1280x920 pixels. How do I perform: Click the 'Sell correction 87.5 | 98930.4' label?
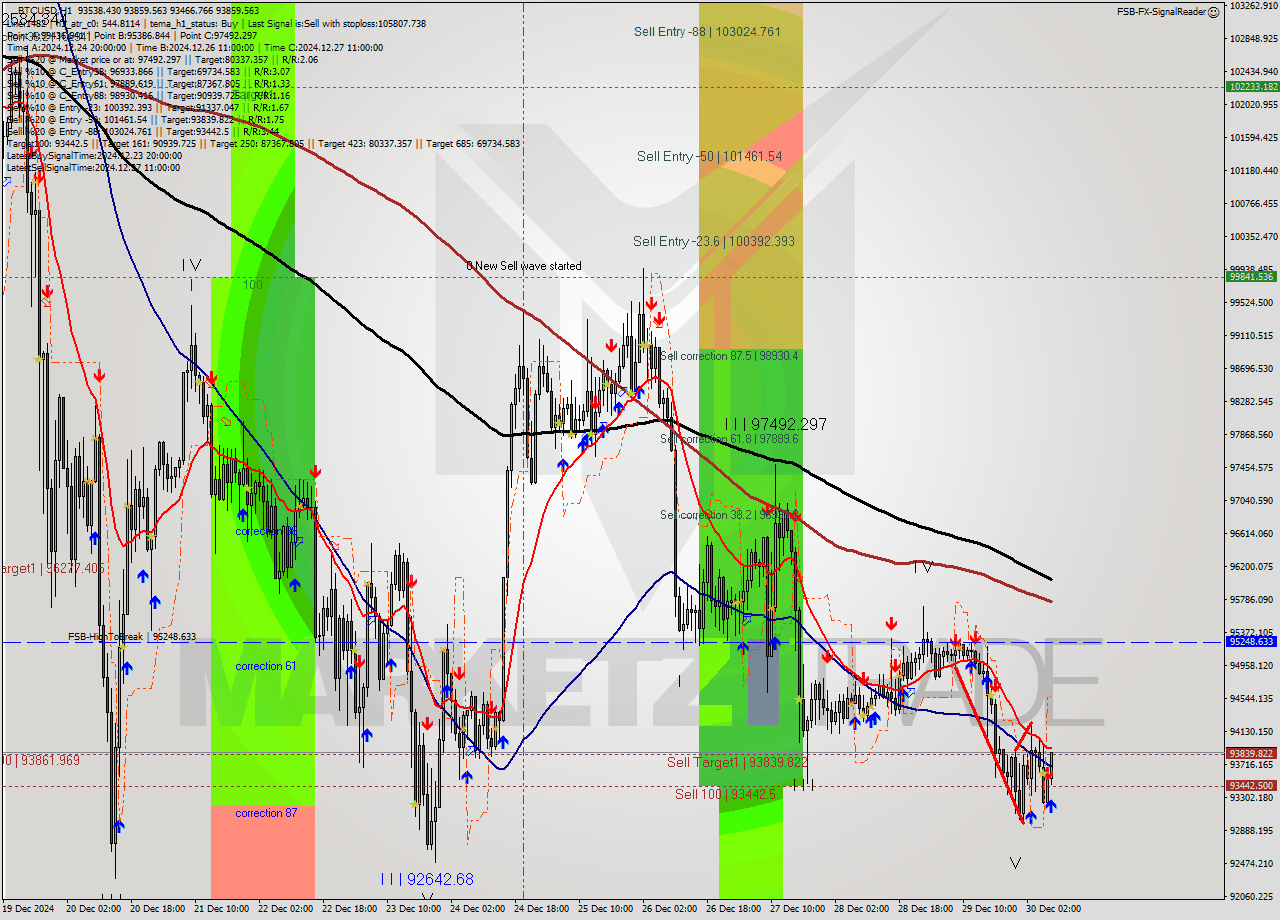coord(729,356)
